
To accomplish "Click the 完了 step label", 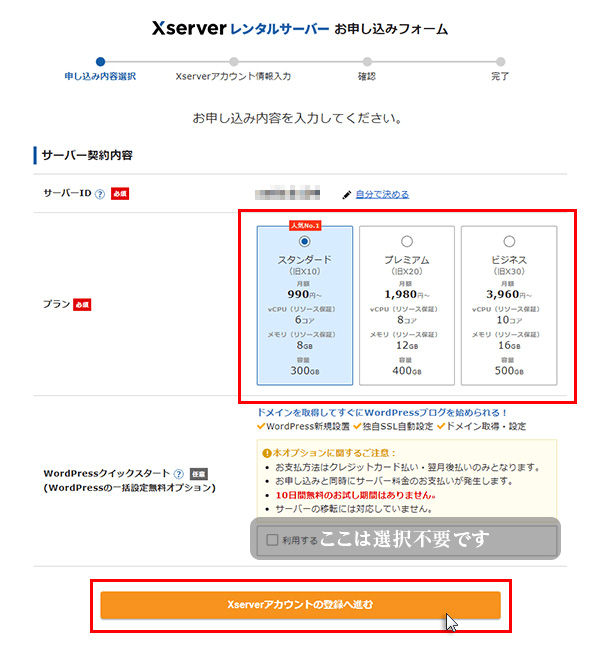I will 500,77.
